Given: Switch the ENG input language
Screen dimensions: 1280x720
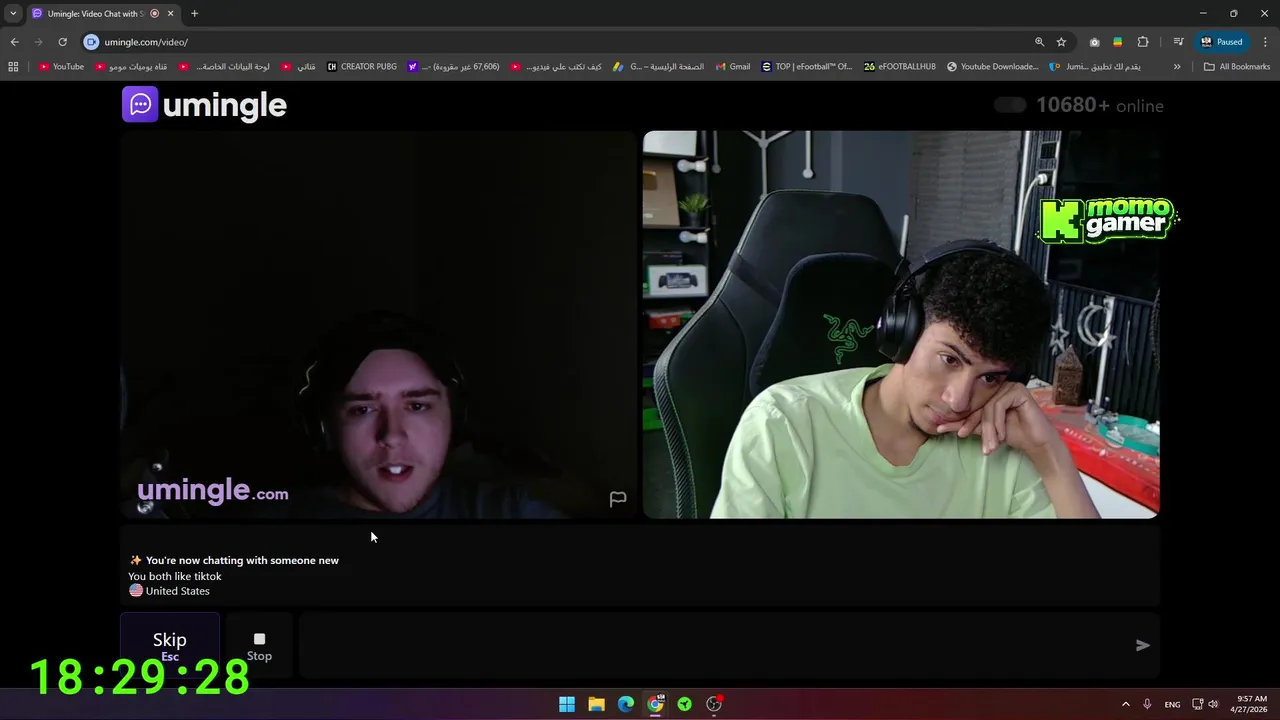Looking at the screenshot, I should click(1172, 704).
